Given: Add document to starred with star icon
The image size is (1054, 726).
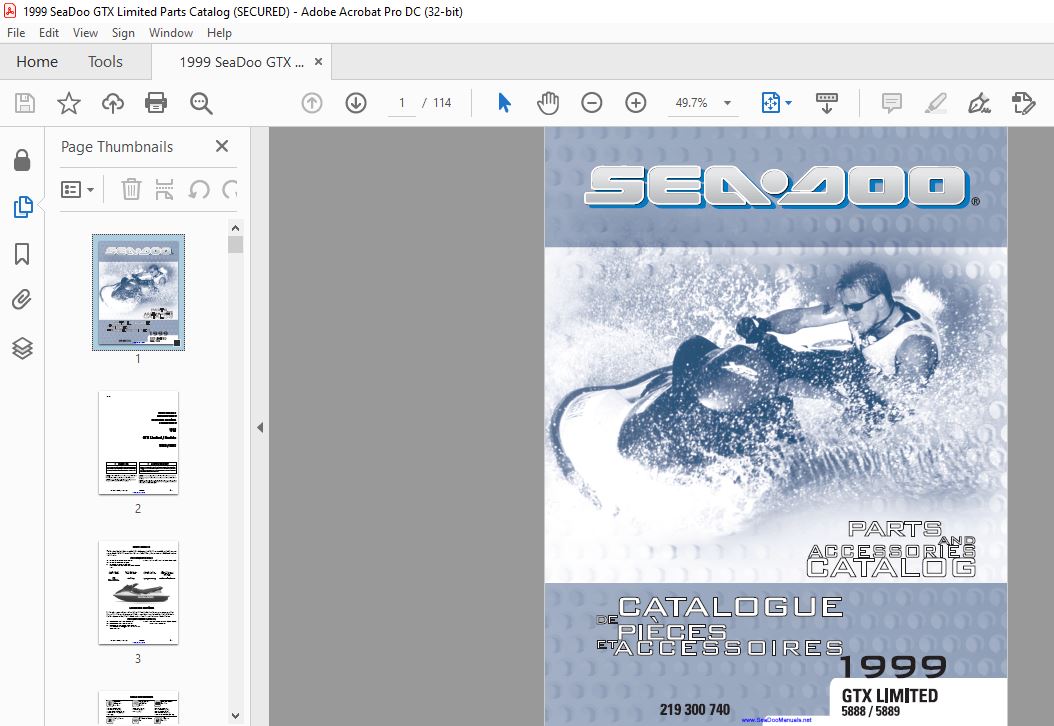Looking at the screenshot, I should click(x=69, y=103).
